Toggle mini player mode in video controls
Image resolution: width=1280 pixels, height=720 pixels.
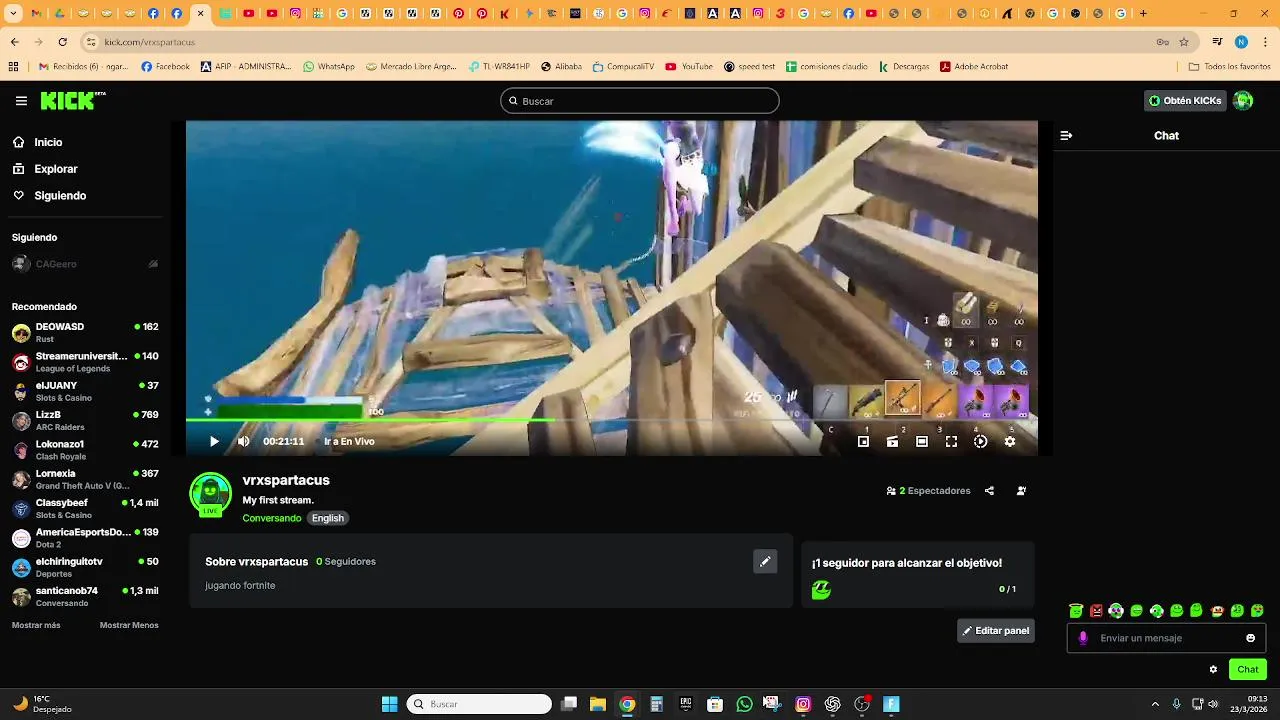coord(863,441)
